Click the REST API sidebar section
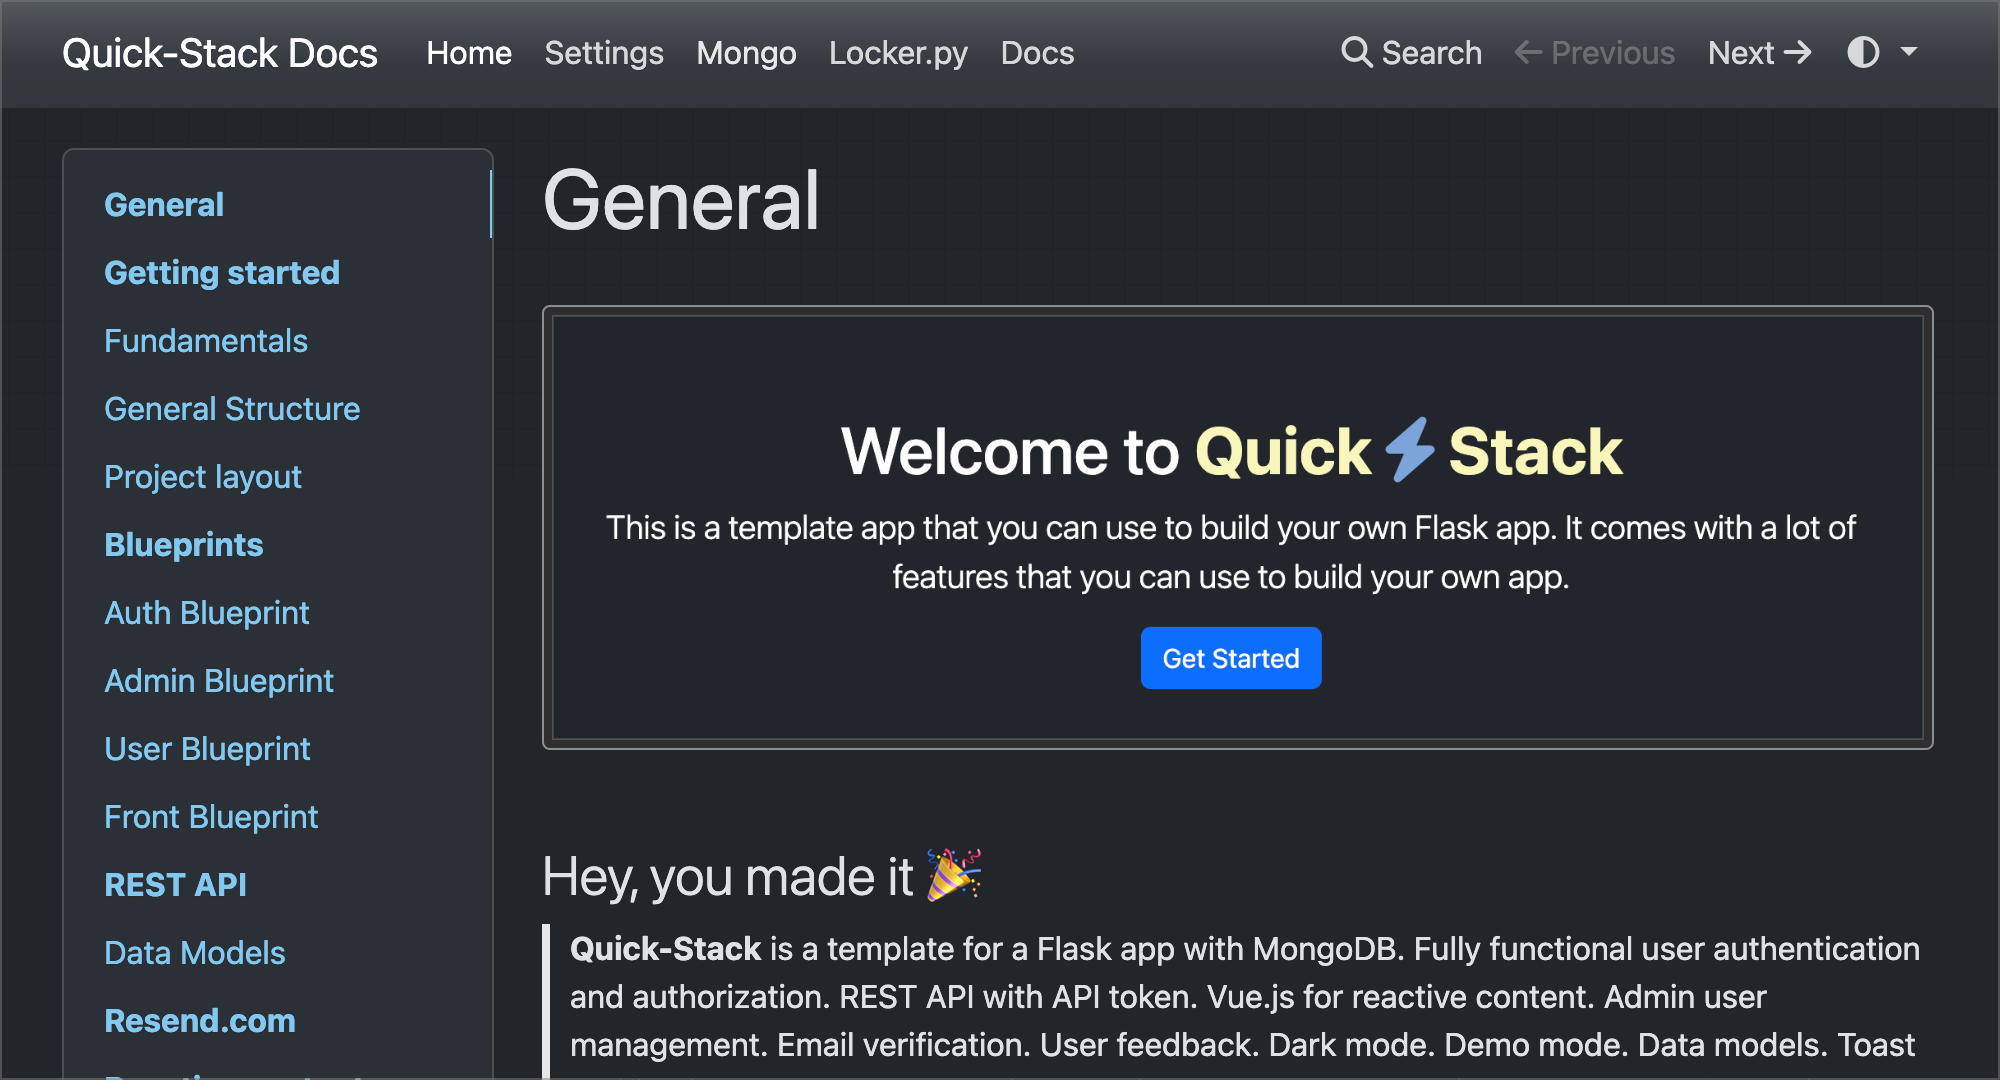The width and height of the screenshot is (2000, 1080). point(176,885)
